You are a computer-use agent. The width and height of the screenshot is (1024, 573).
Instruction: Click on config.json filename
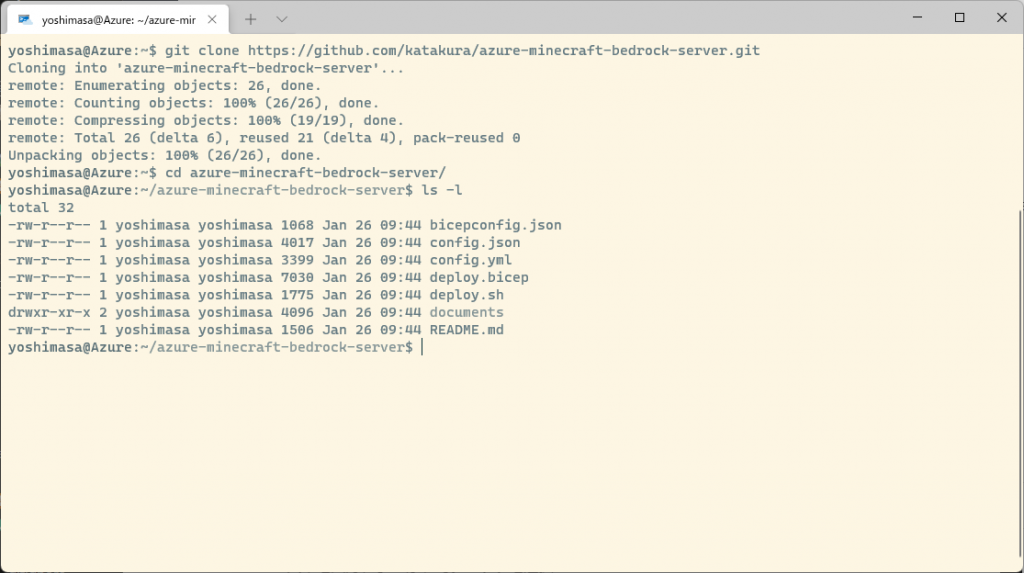[x=475, y=243]
